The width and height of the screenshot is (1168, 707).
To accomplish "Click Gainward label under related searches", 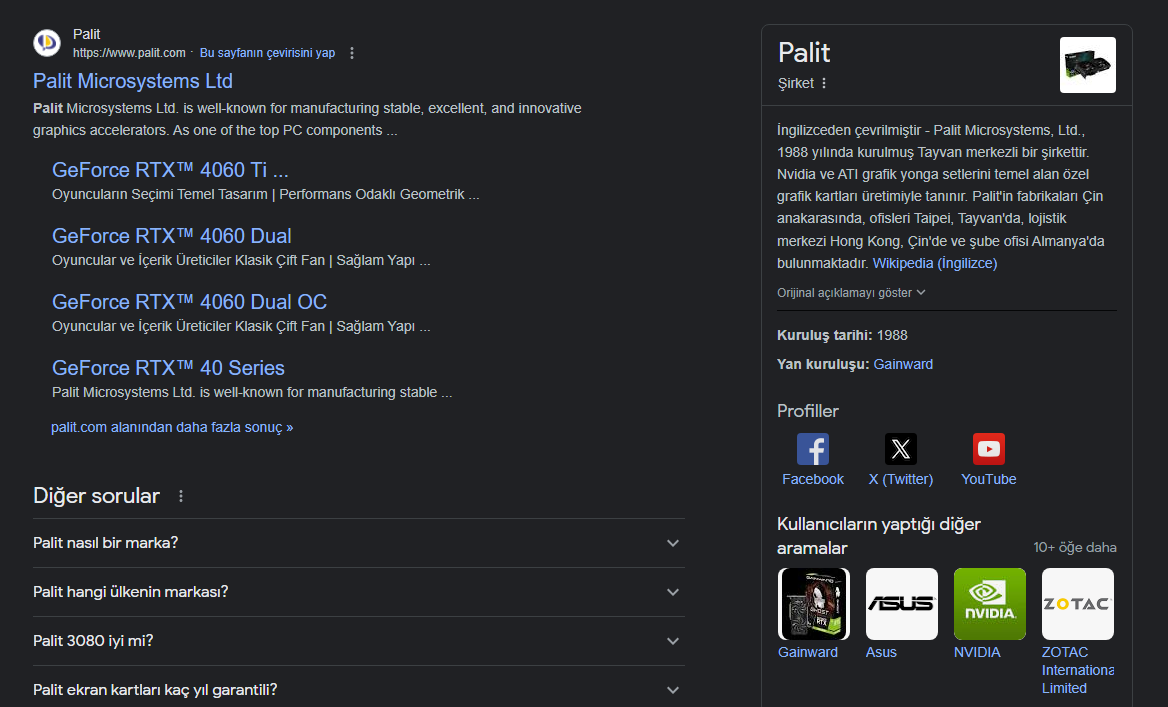I will click(x=807, y=652).
